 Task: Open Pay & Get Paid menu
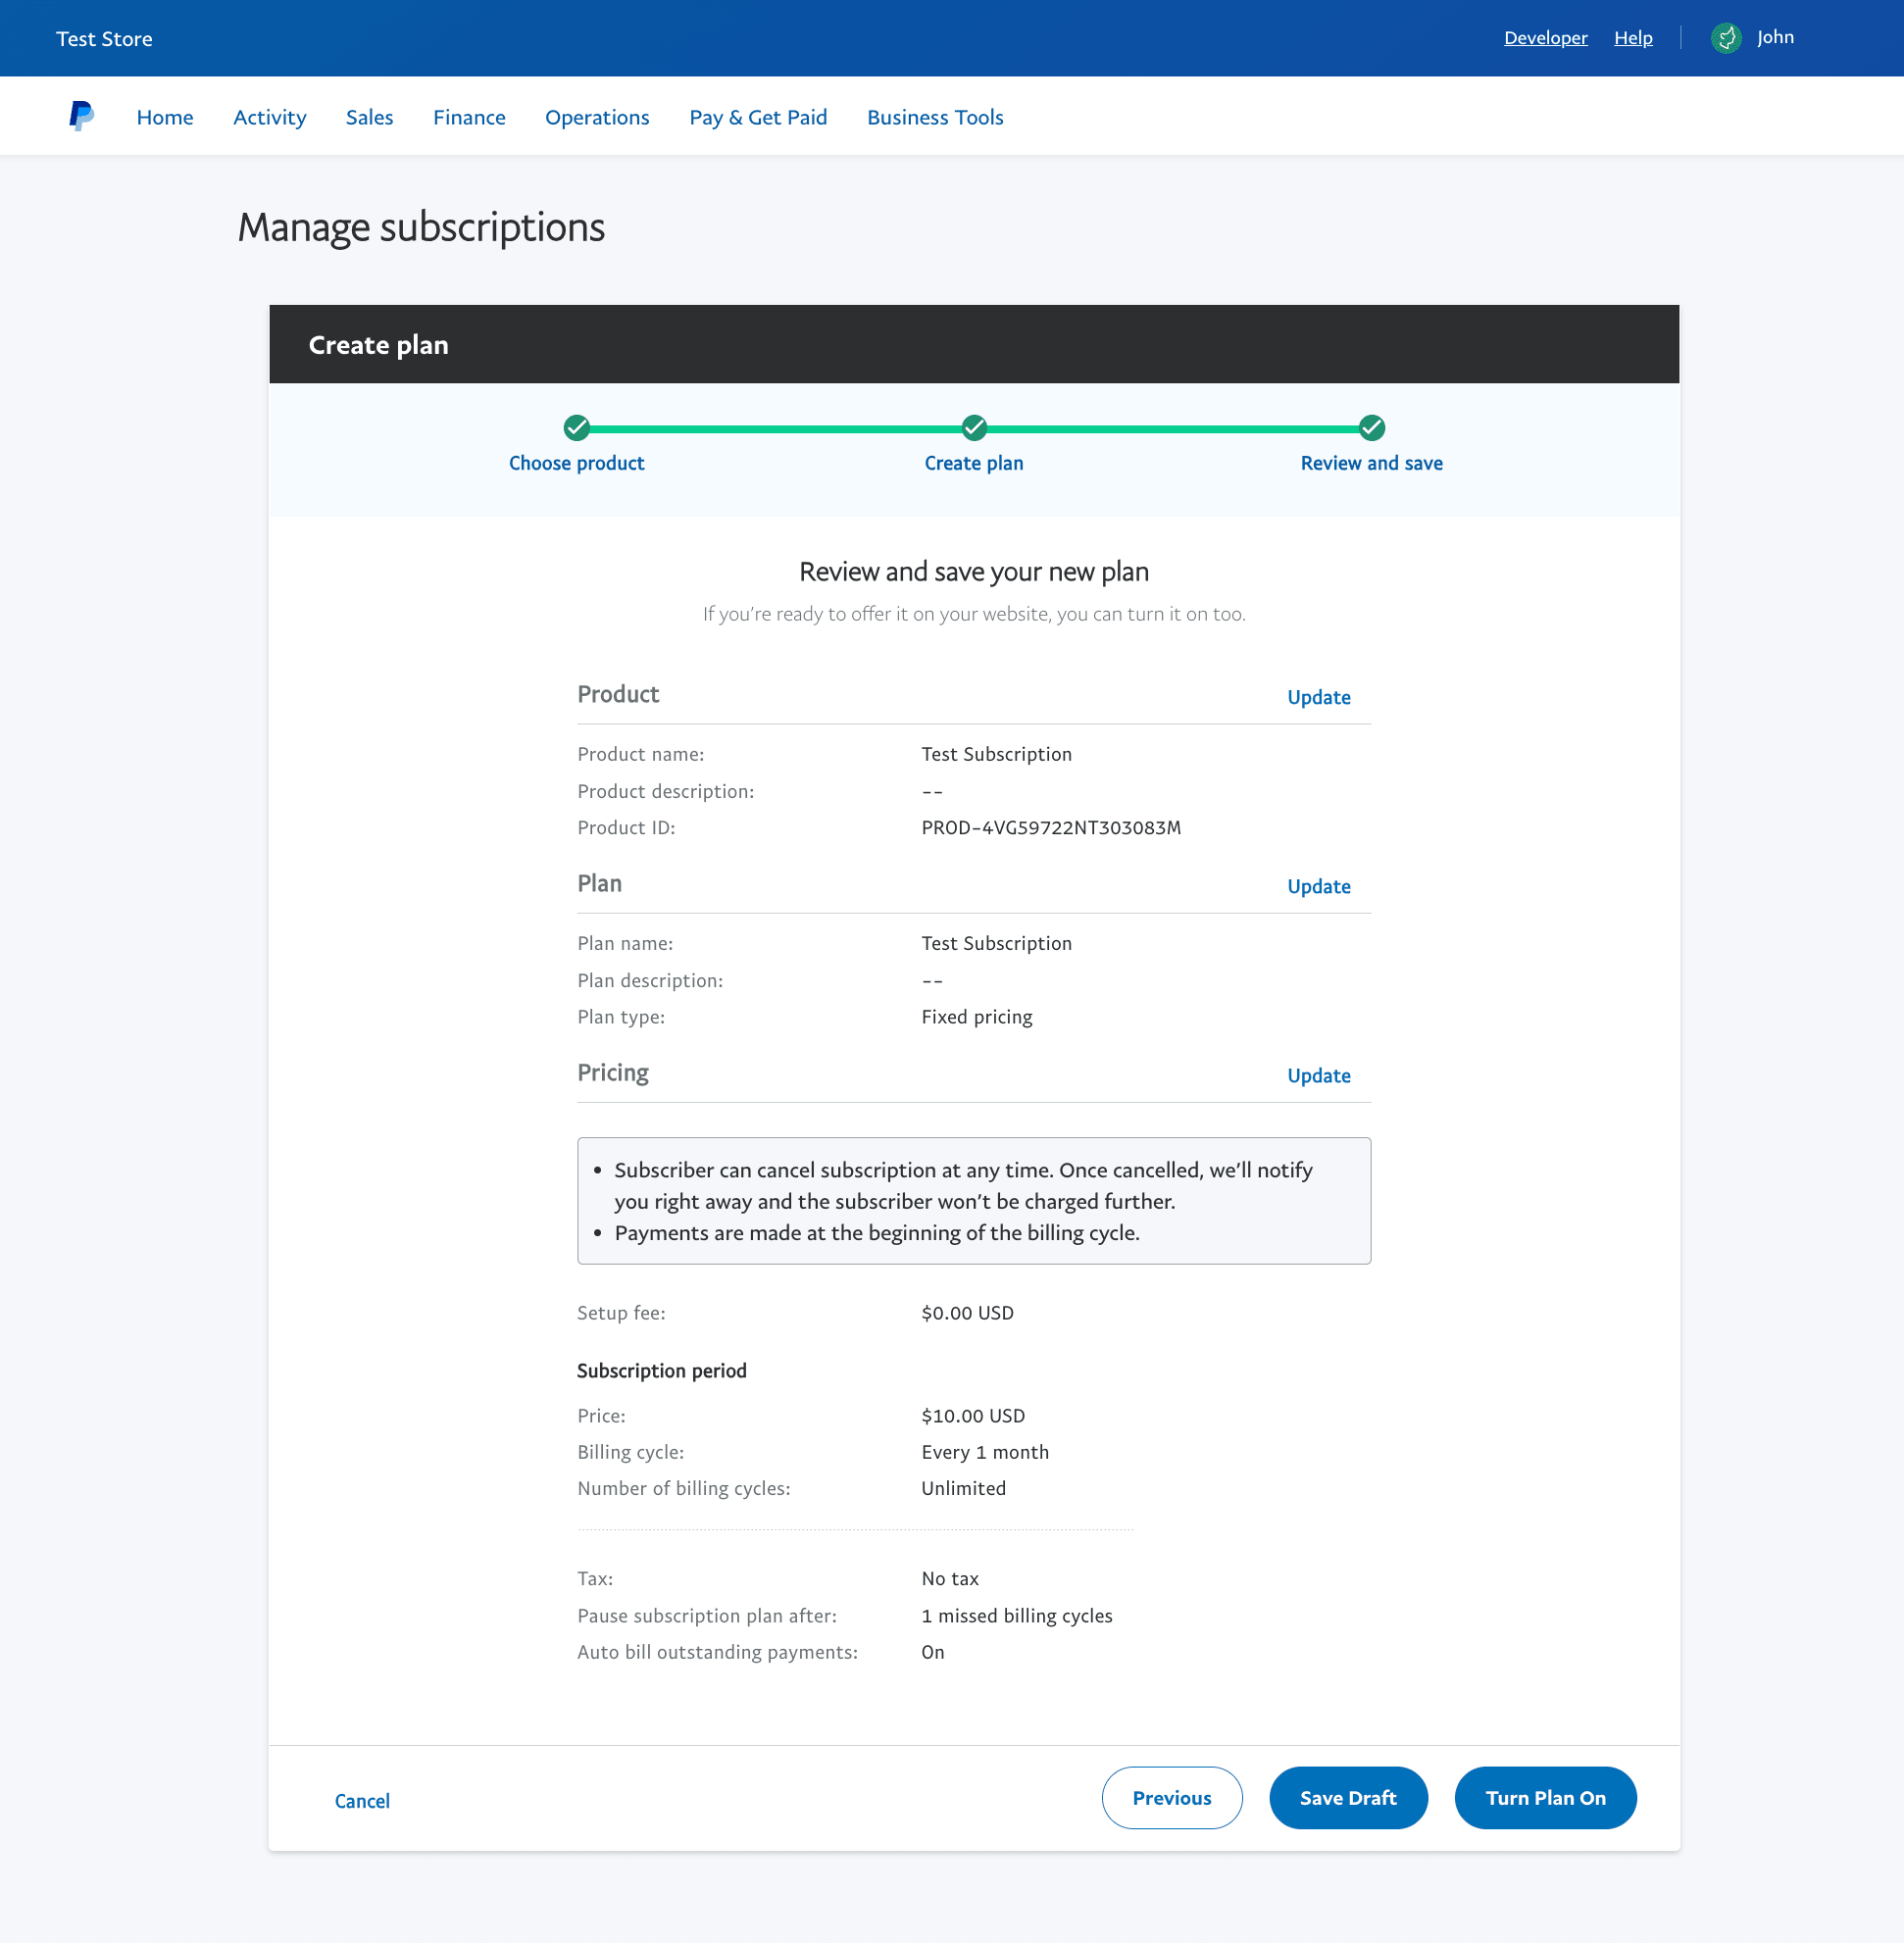tap(758, 117)
